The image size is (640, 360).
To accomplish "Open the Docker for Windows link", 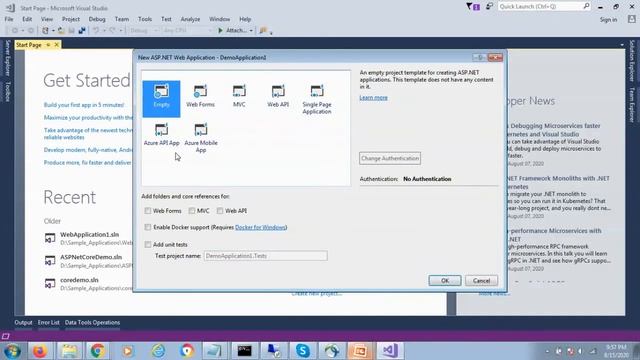I will (261, 227).
